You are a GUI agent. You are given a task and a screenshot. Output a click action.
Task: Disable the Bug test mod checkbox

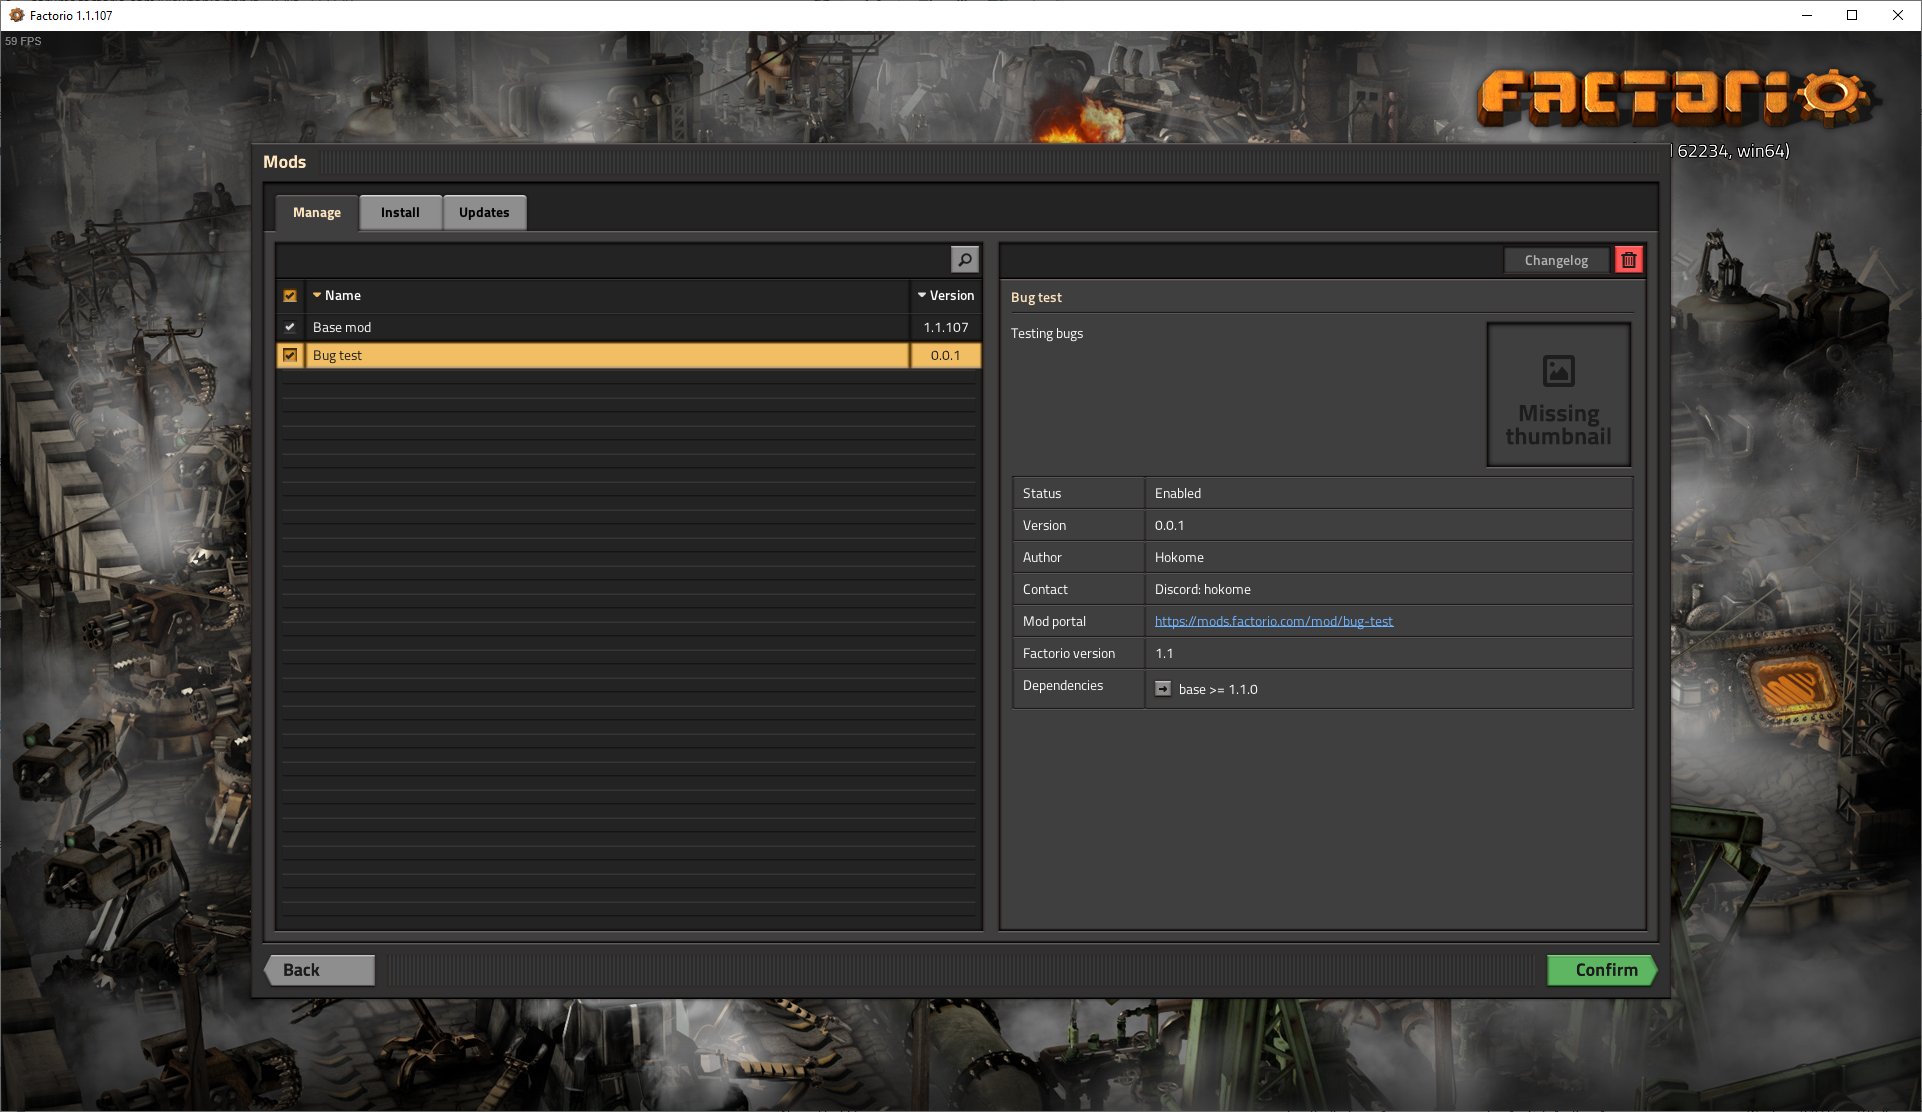[x=290, y=355]
